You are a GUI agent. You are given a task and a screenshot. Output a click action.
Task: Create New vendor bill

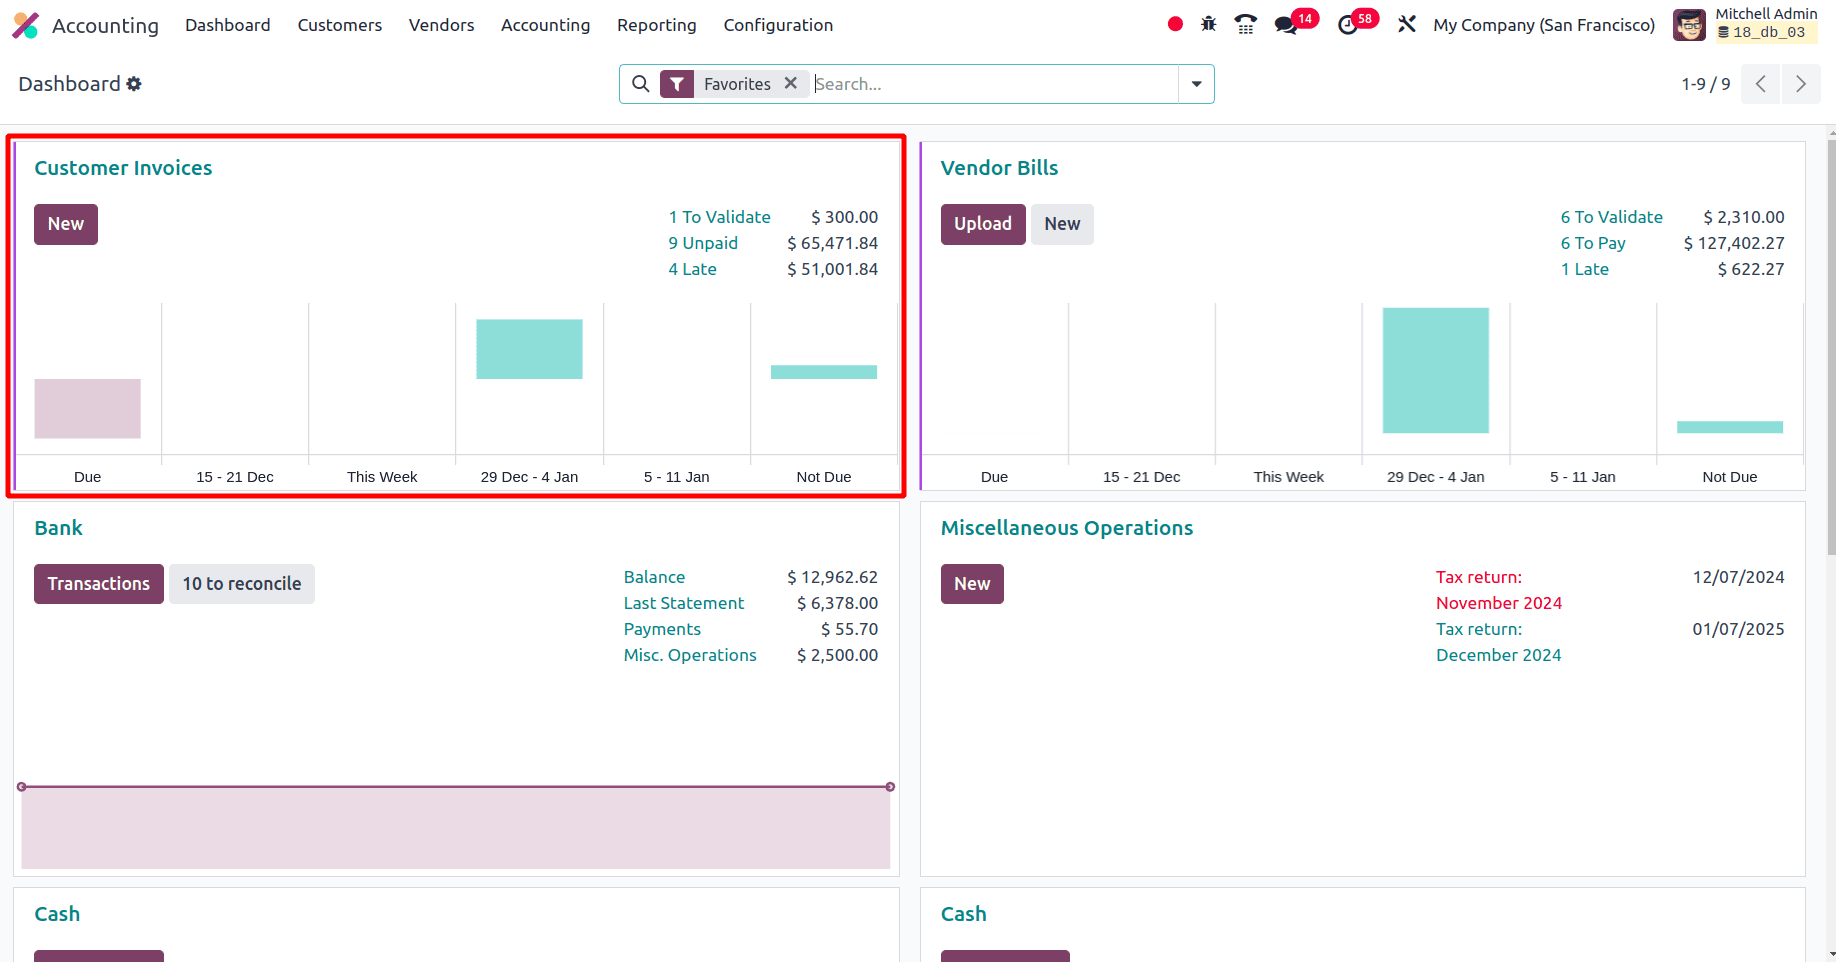point(1062,224)
